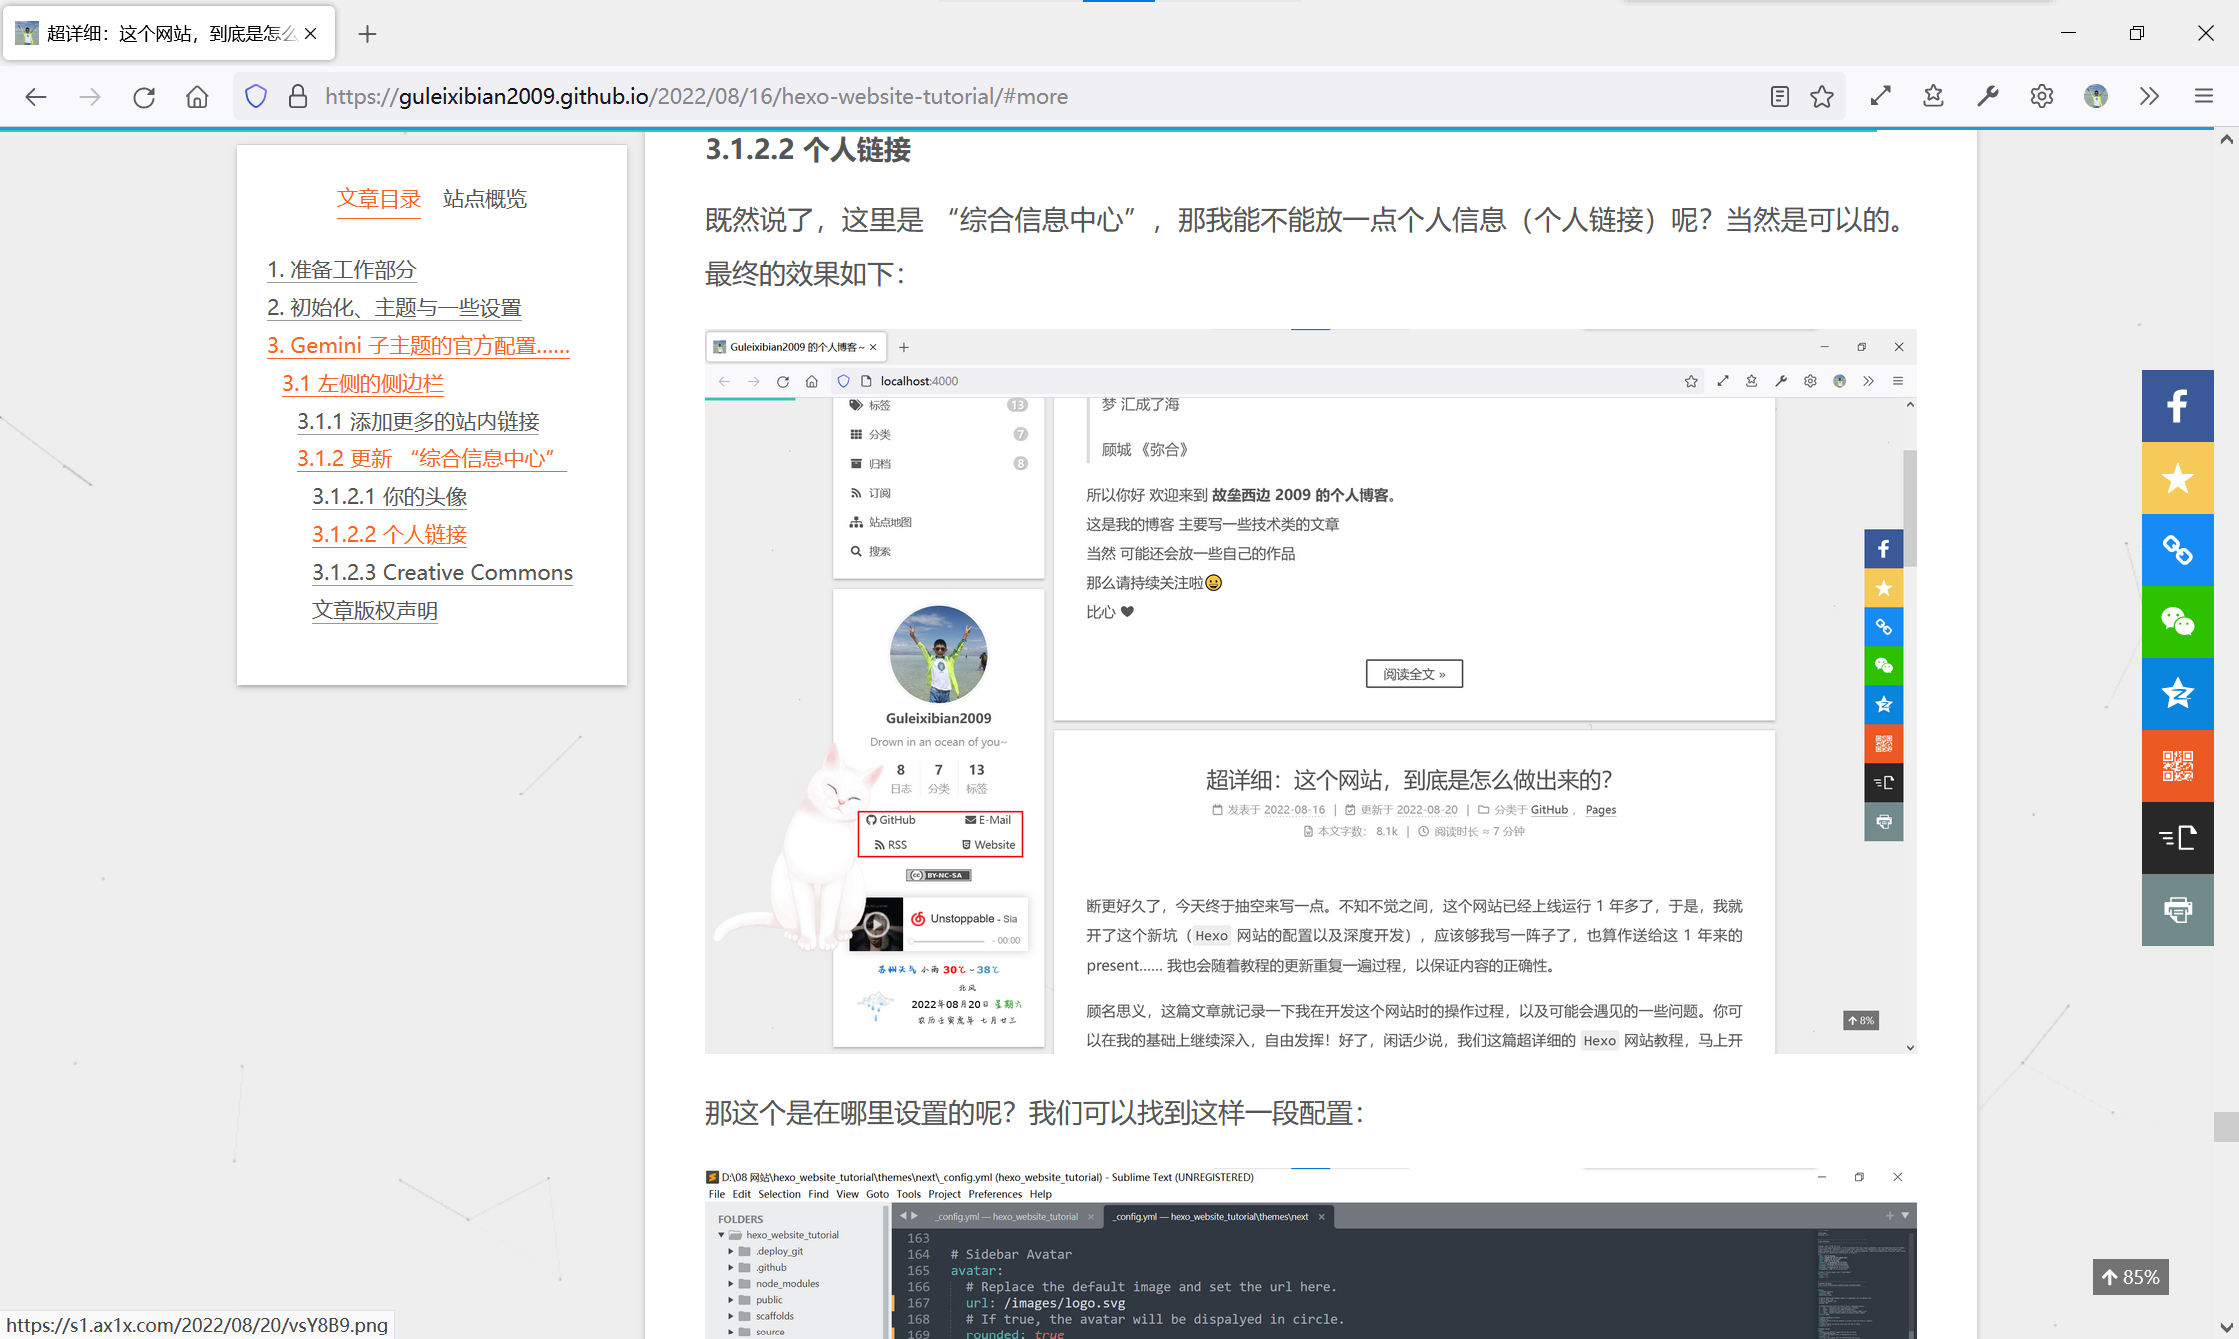Open the browser hamburger application menu
2239x1339 pixels.
pos(2203,97)
